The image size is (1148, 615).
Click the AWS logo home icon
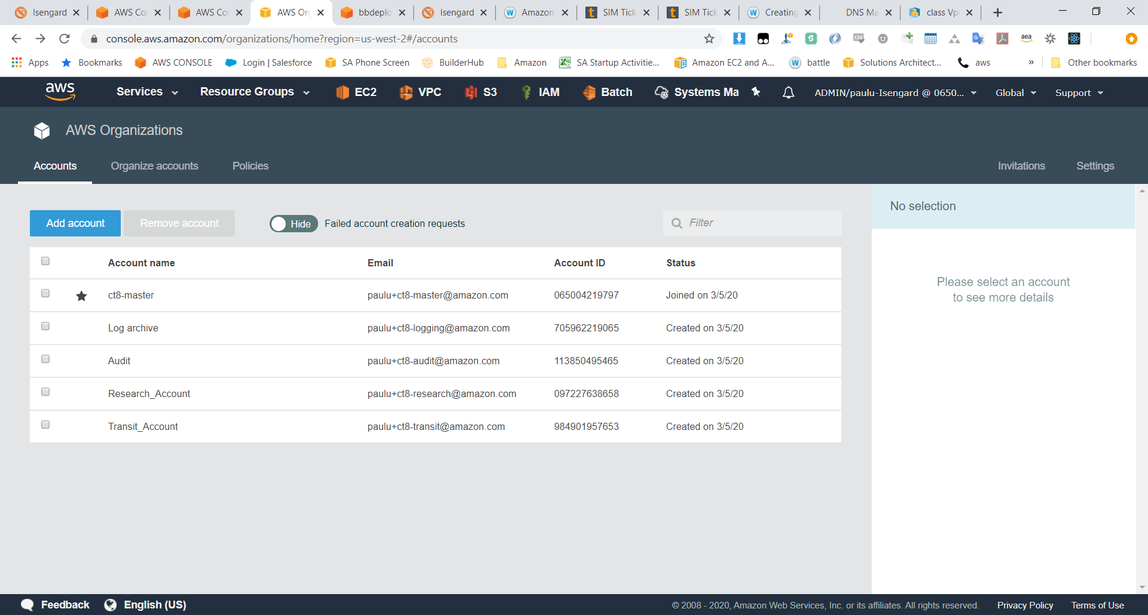click(x=60, y=92)
